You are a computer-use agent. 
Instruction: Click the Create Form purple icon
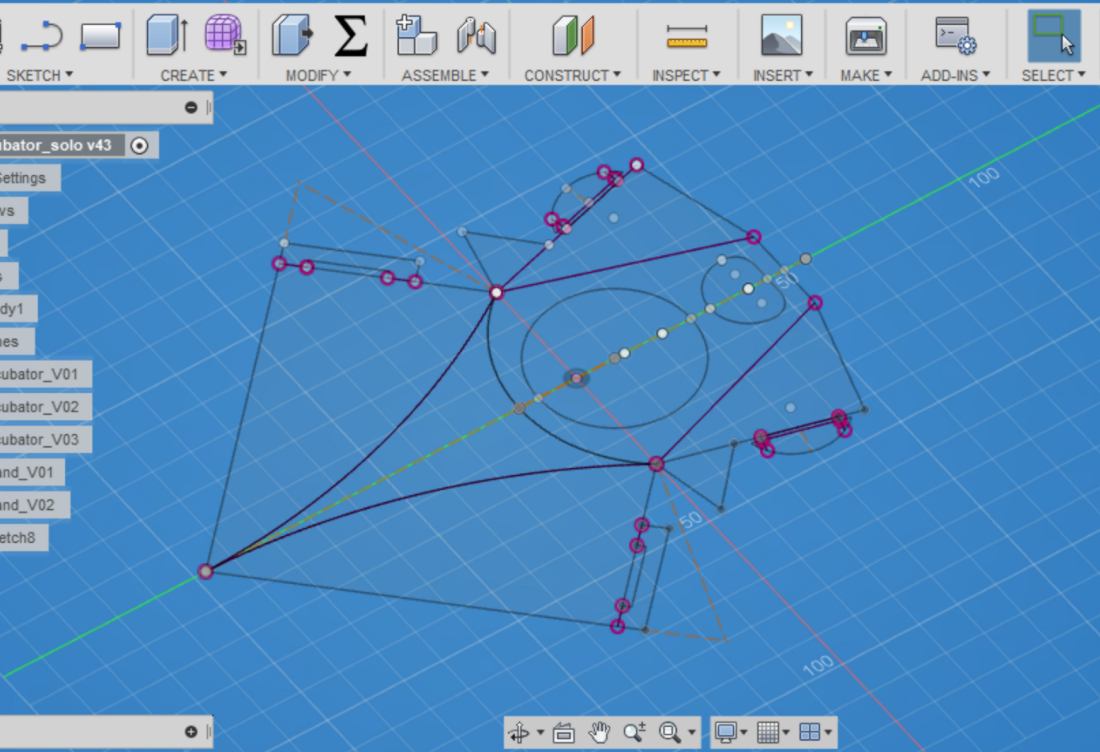[224, 34]
